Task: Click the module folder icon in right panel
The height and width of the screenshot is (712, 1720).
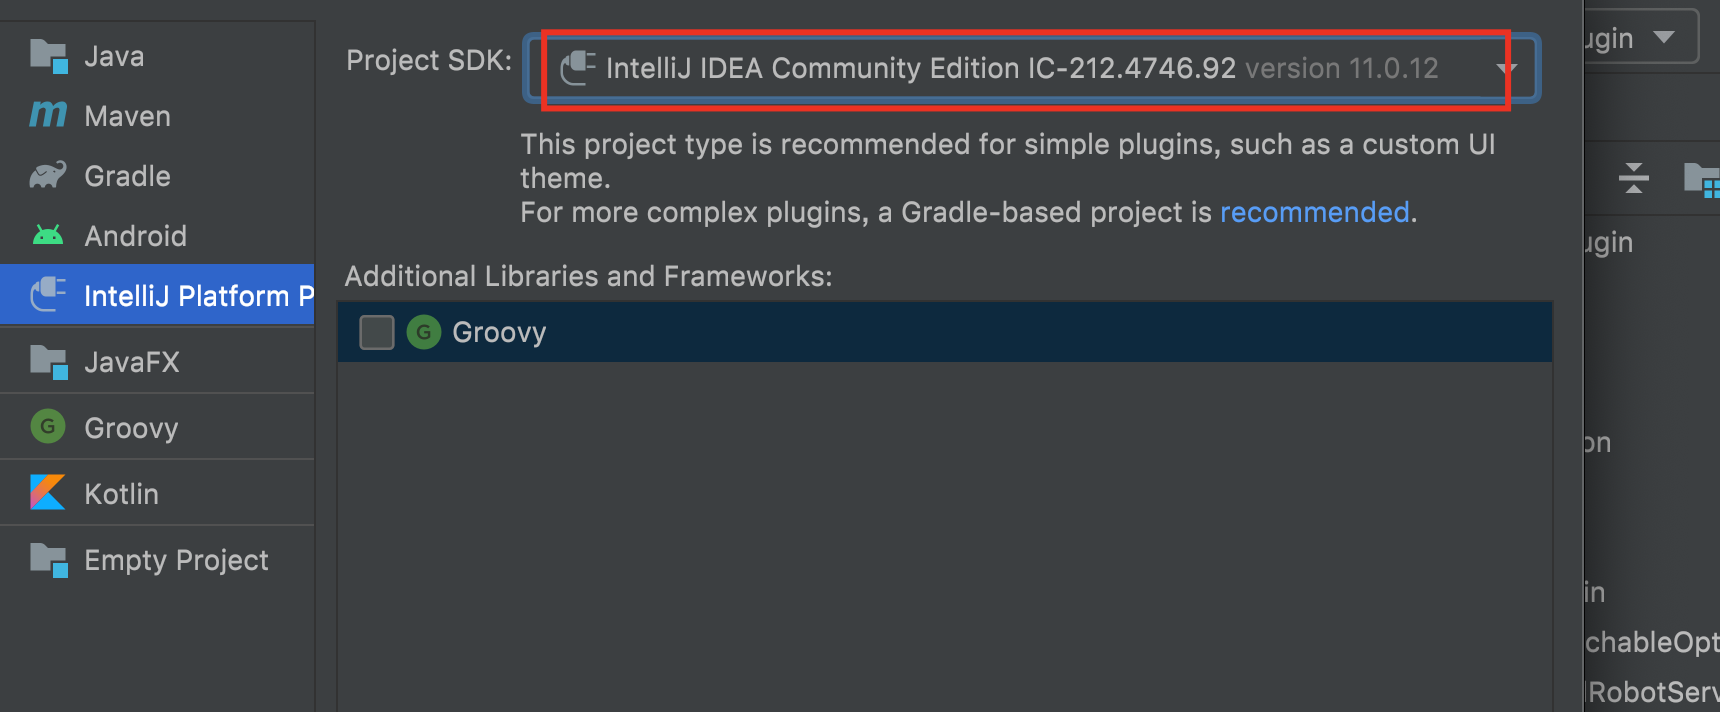Action: click(x=1706, y=178)
